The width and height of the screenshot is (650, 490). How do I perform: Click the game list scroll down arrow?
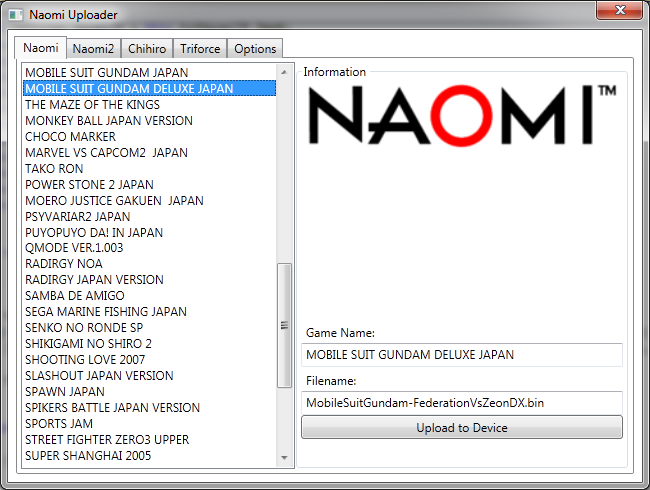pyautogui.click(x=284, y=458)
